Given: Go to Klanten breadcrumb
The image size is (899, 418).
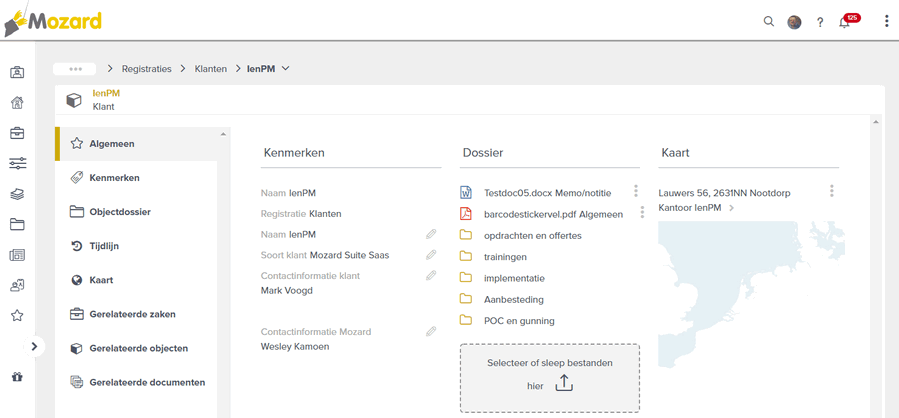Looking at the screenshot, I should 210,69.
